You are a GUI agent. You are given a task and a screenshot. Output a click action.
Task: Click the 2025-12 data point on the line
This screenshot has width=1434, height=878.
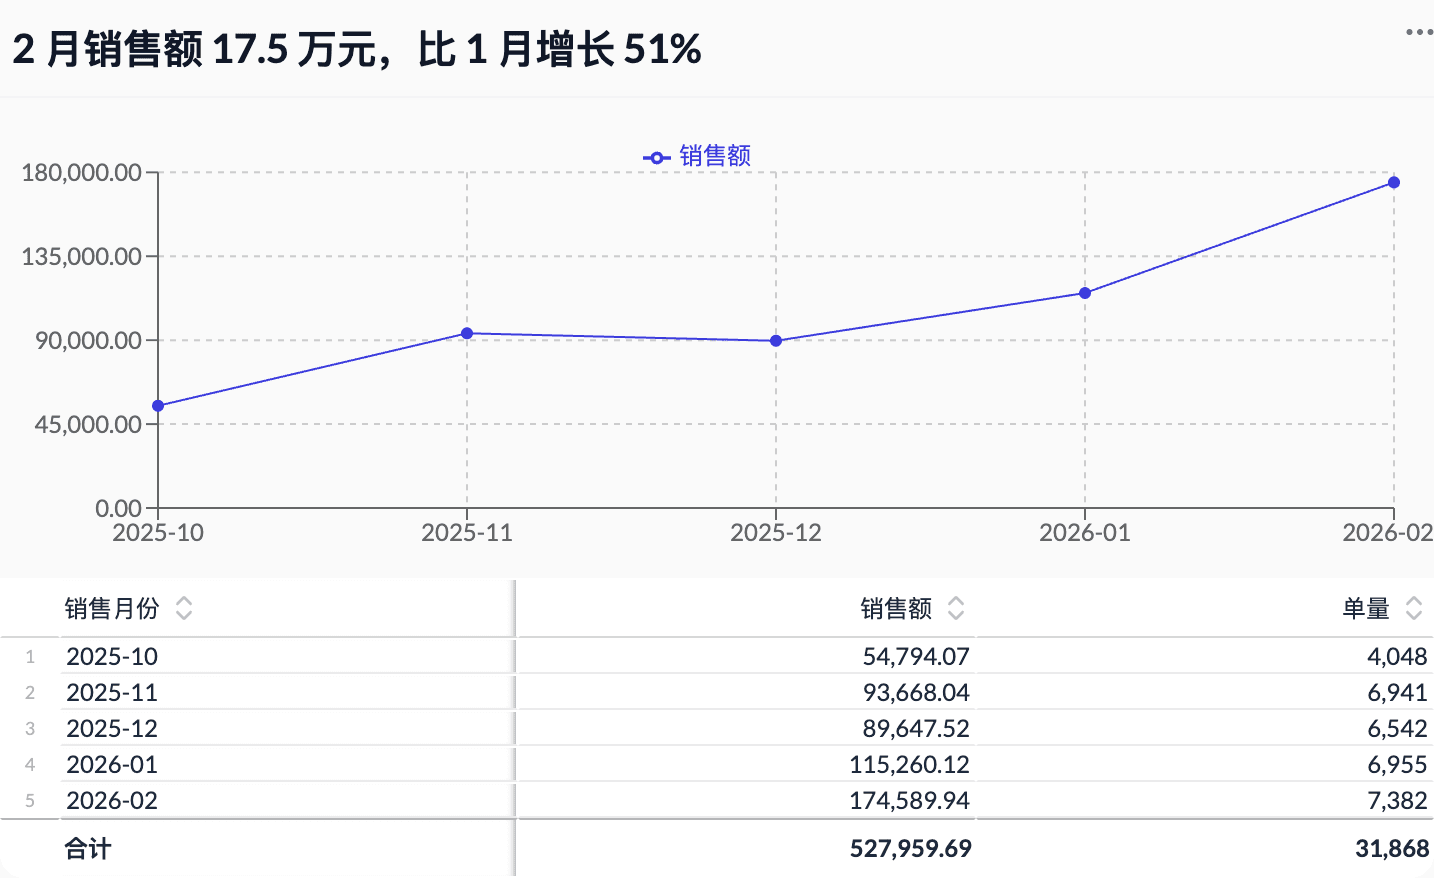pos(776,341)
